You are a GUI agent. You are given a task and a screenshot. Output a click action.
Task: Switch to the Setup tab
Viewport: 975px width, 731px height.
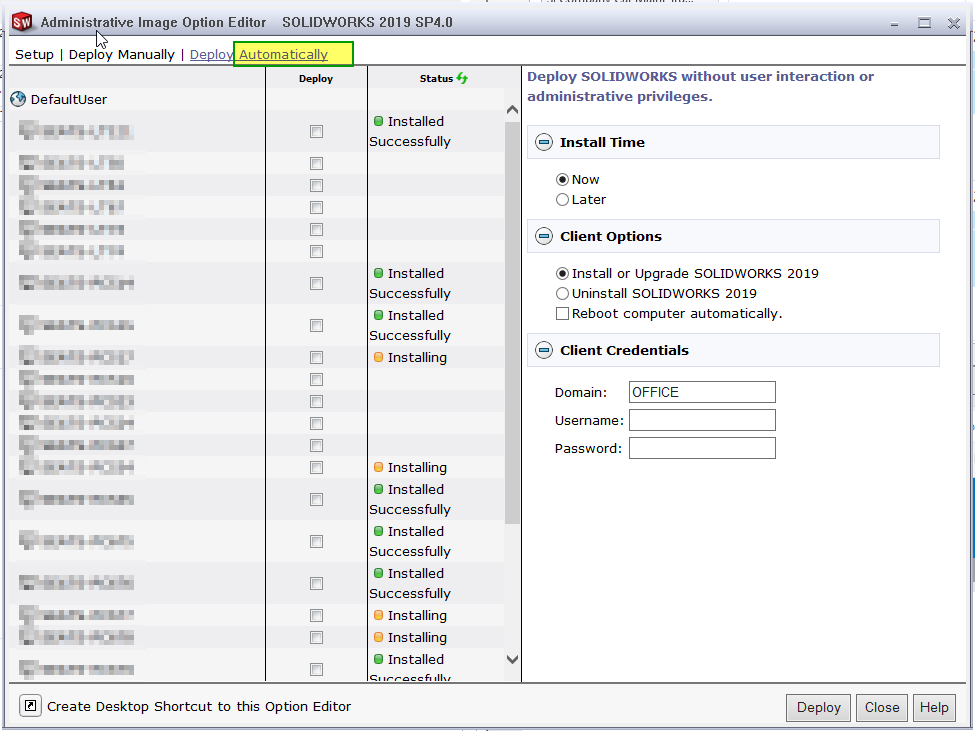tap(34, 55)
